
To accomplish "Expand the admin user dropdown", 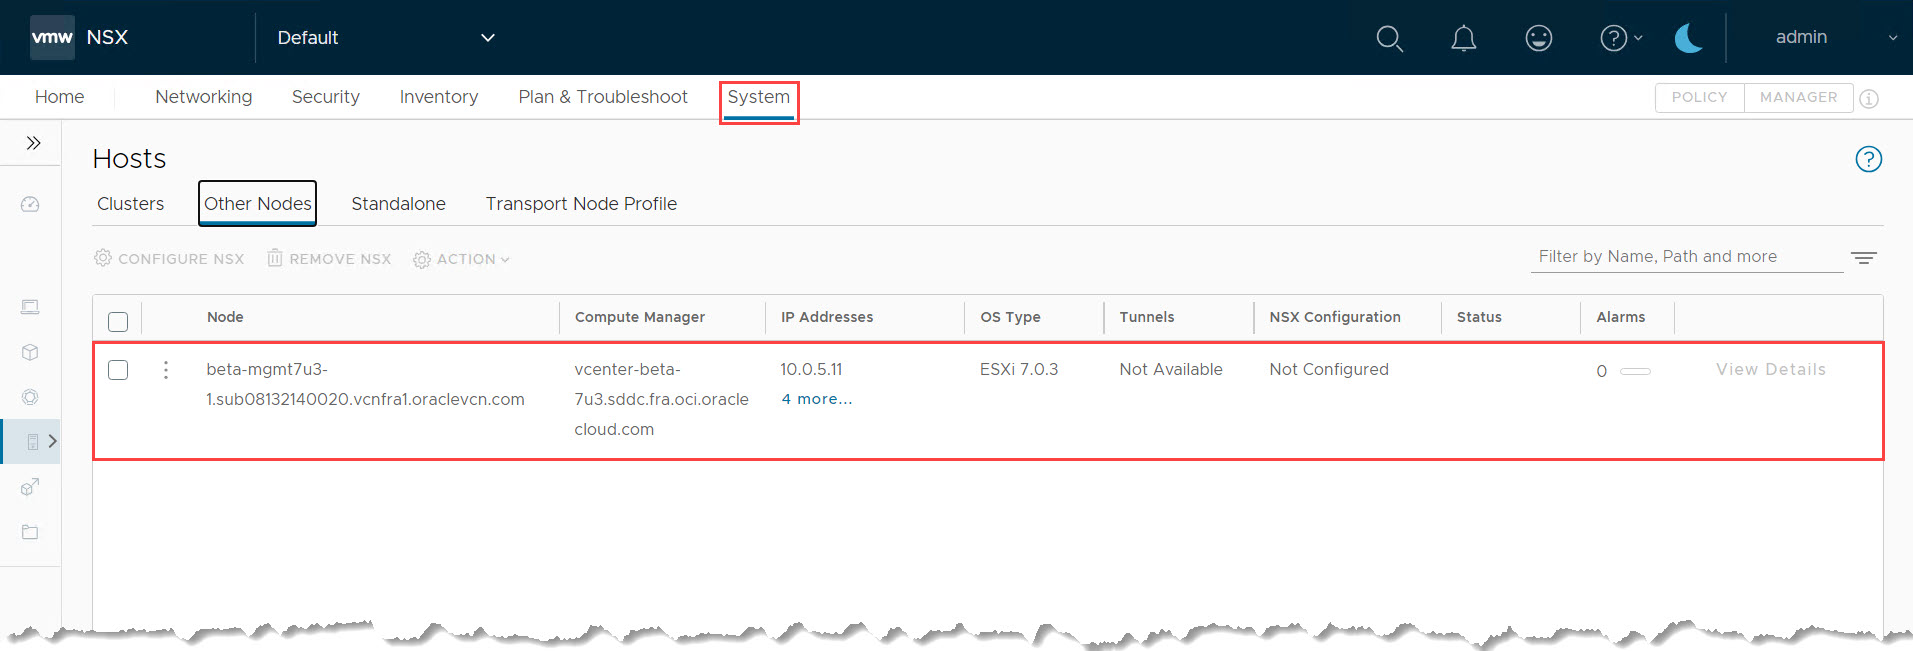I will (x=1836, y=37).
